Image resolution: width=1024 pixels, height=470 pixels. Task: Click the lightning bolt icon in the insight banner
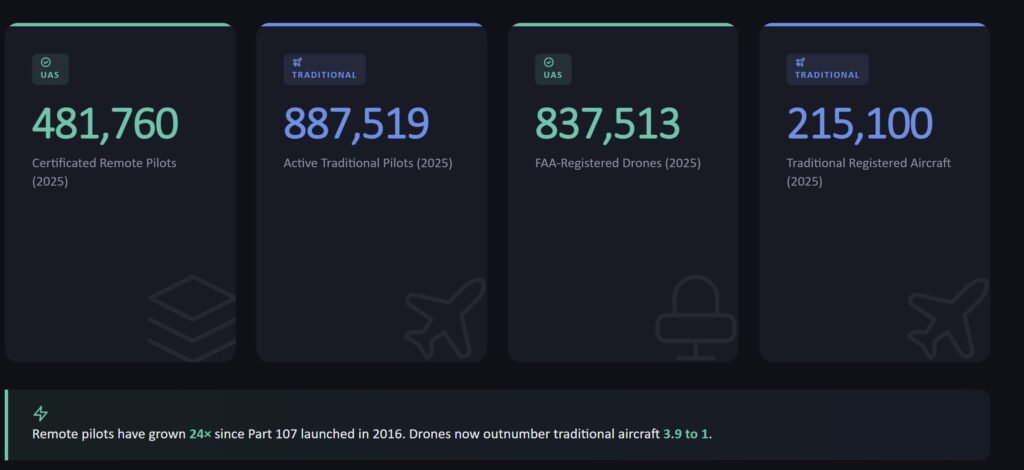click(x=40, y=413)
